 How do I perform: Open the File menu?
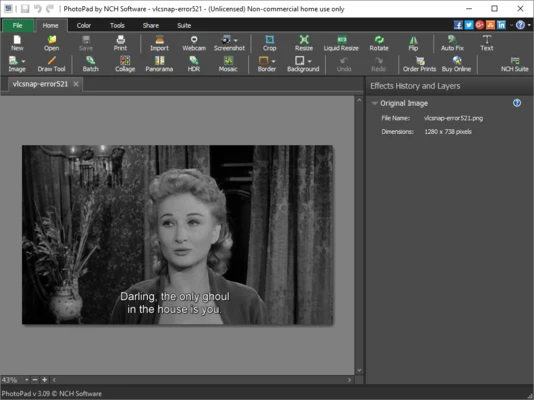pyautogui.click(x=18, y=26)
